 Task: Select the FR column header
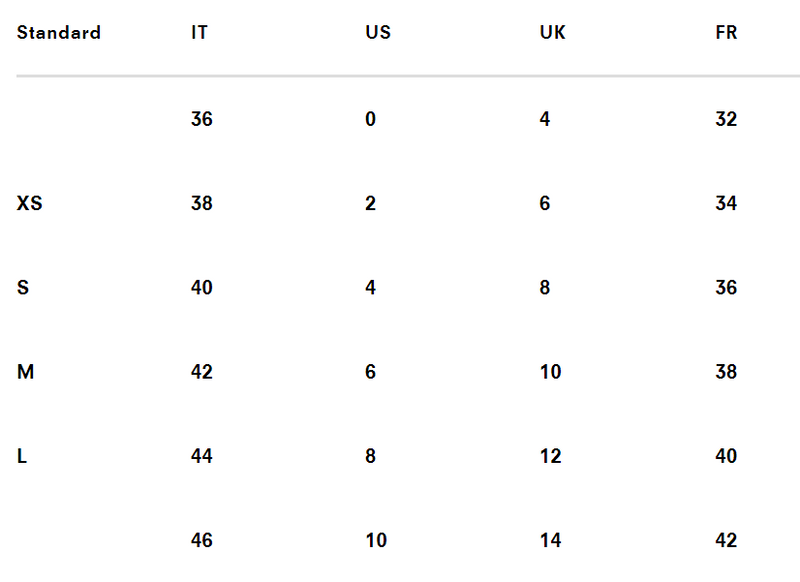[726, 32]
